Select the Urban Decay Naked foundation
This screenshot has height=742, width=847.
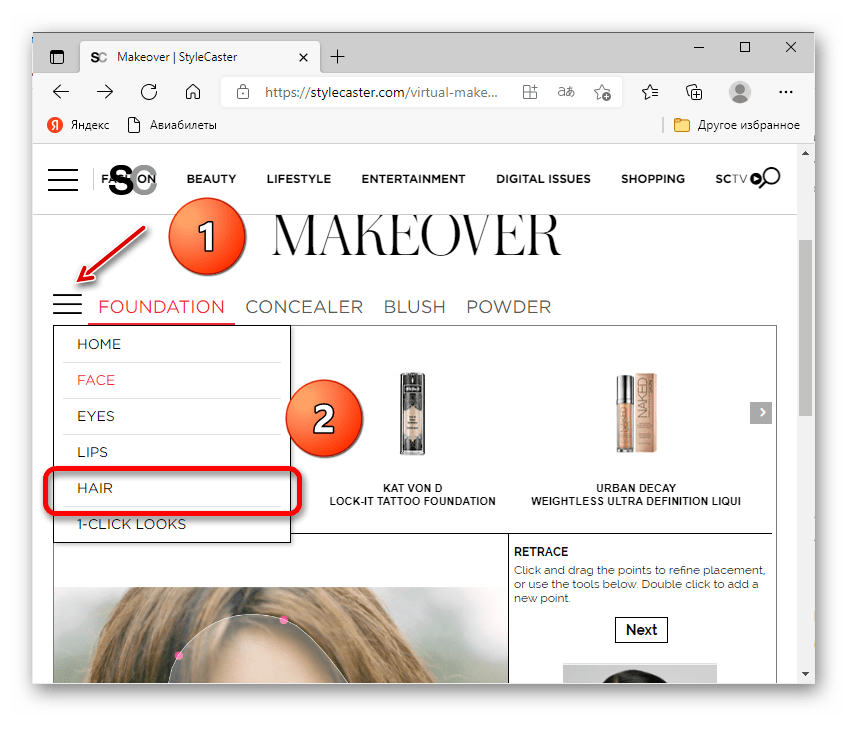tap(636, 413)
